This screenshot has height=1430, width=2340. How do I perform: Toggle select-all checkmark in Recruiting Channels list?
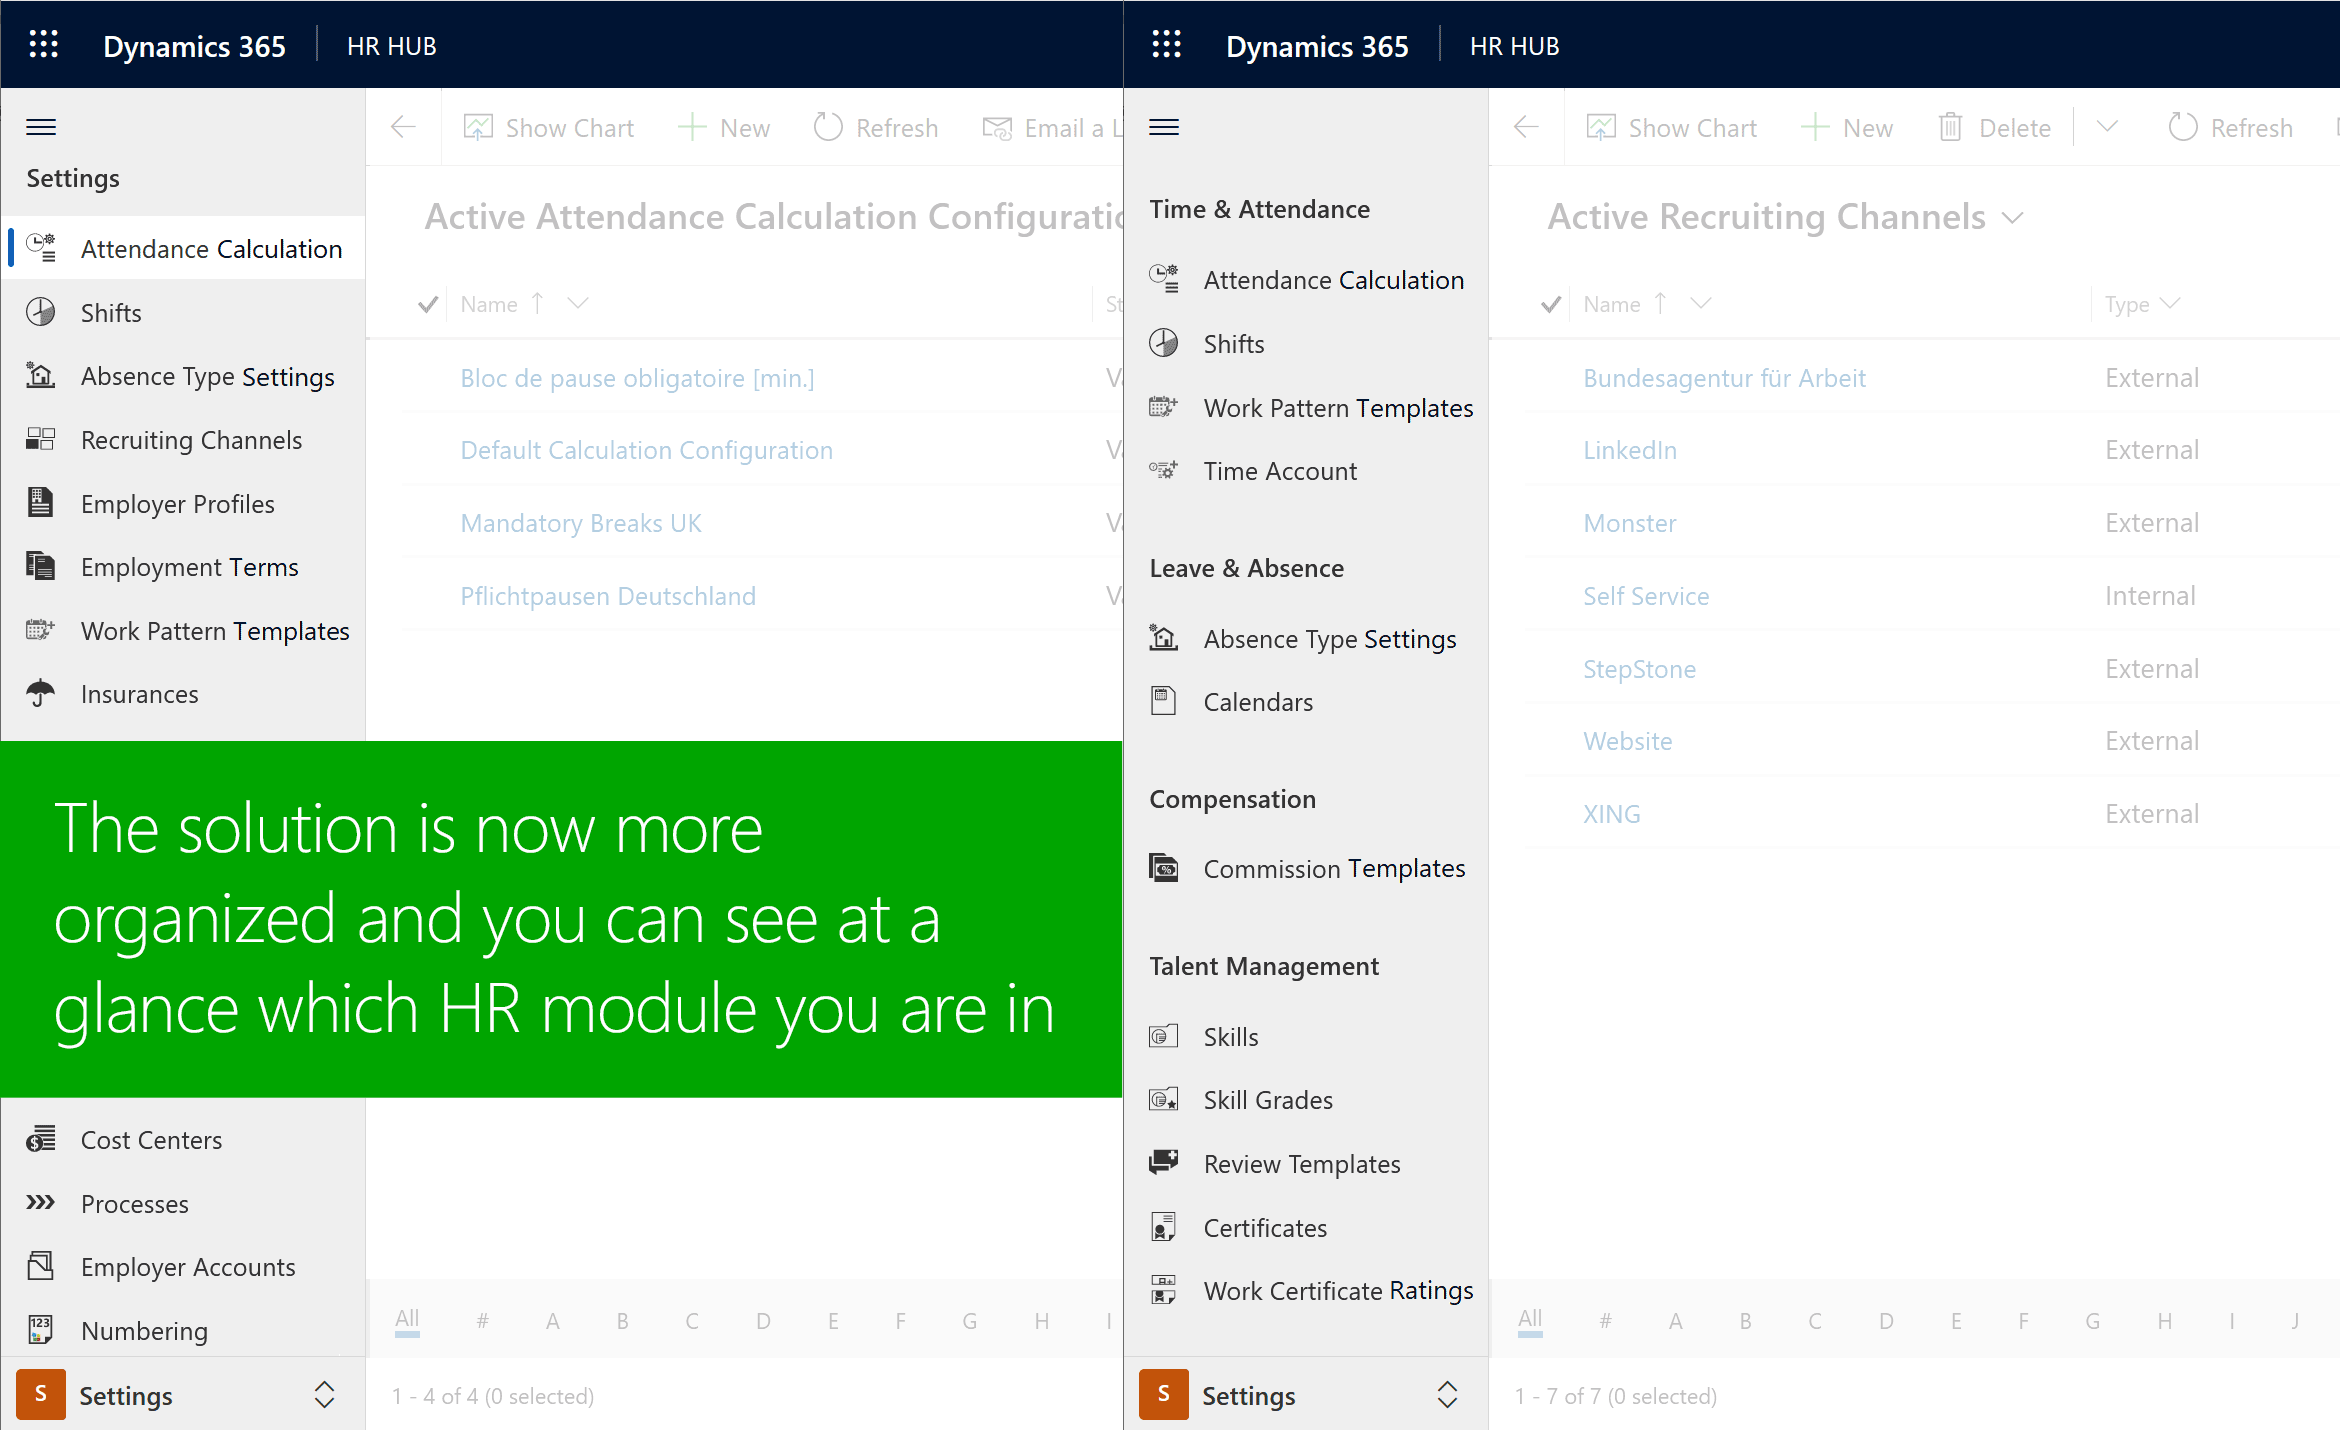click(1551, 304)
